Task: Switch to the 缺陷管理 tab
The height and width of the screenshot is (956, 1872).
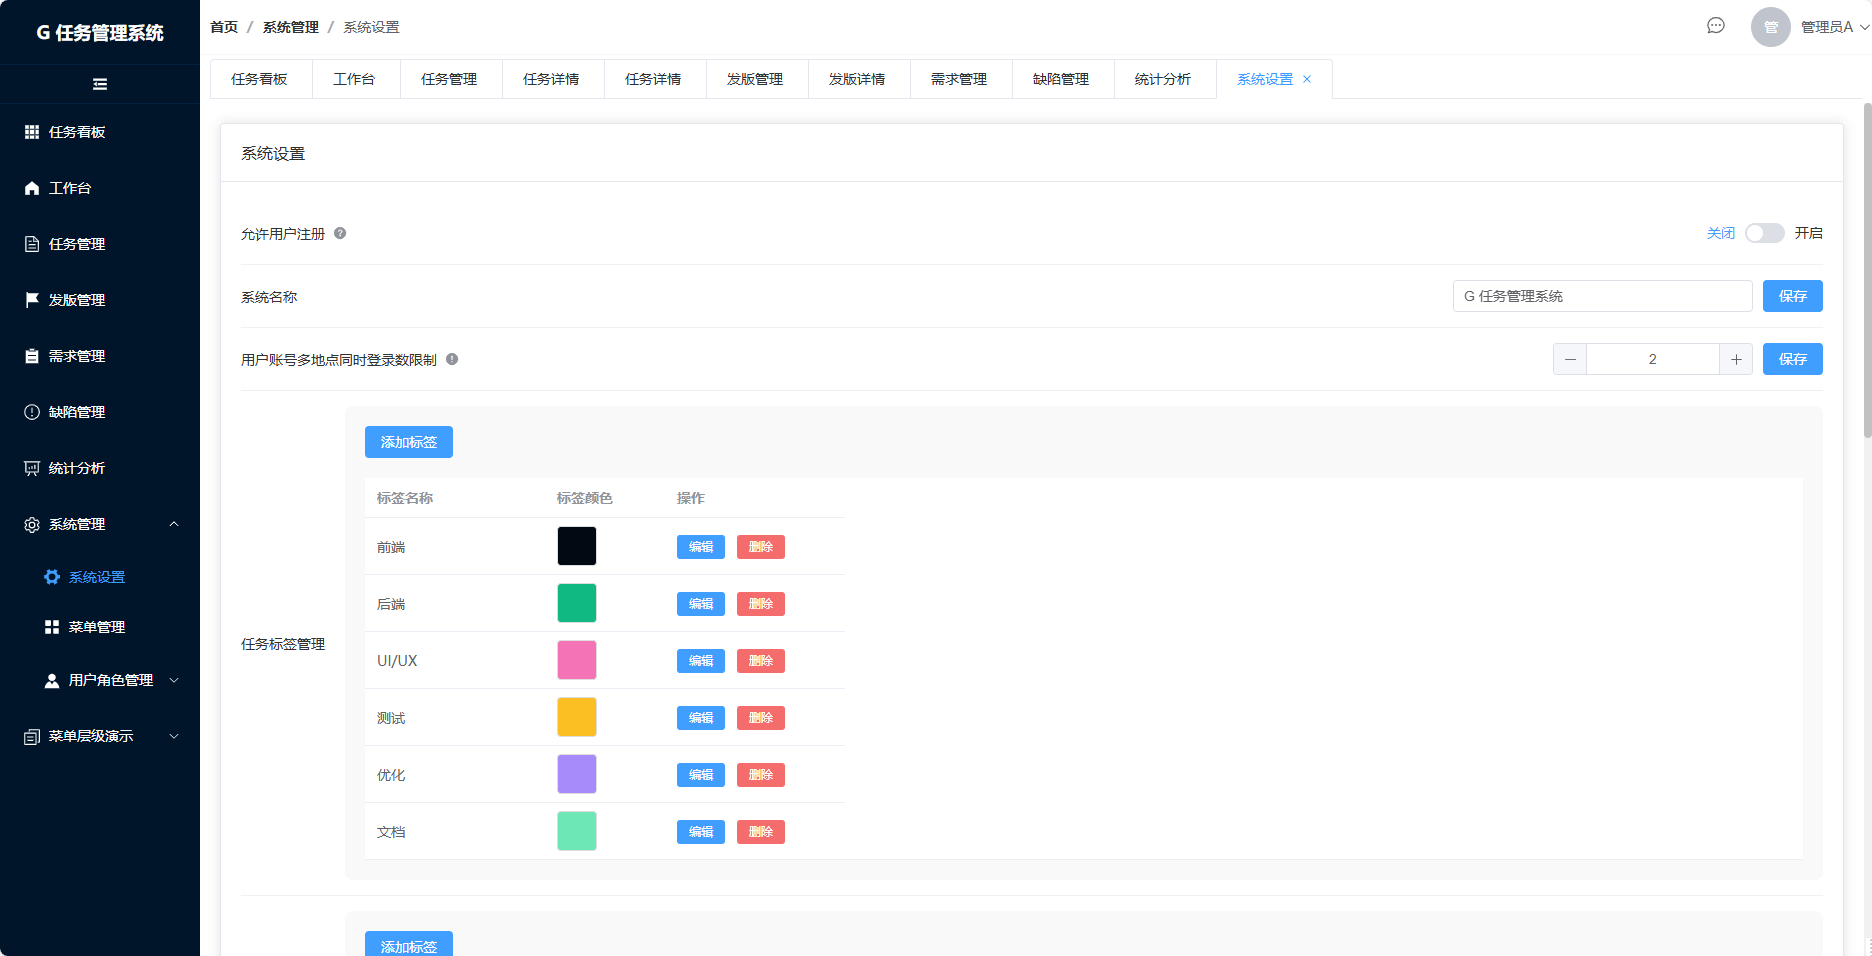Action: click(x=1061, y=79)
